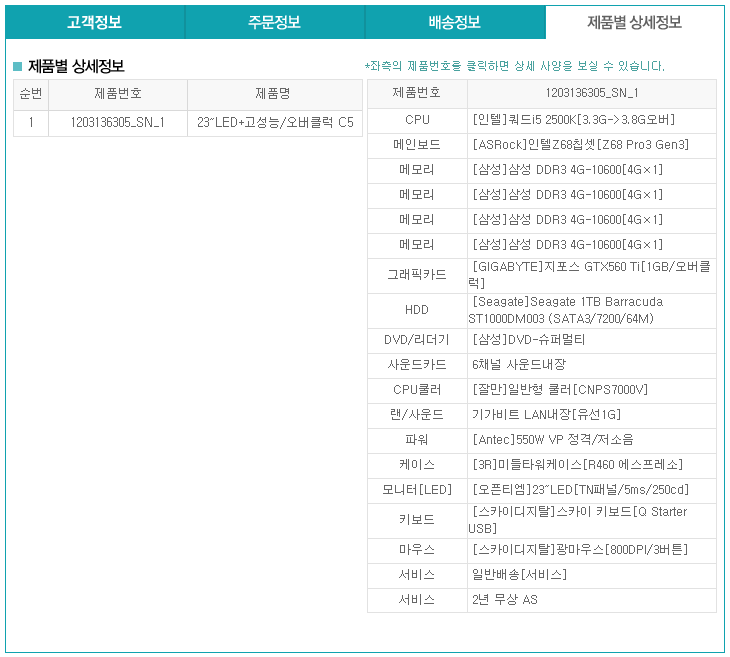Select the 제품별 상세정보 tab

(x=635, y=22)
